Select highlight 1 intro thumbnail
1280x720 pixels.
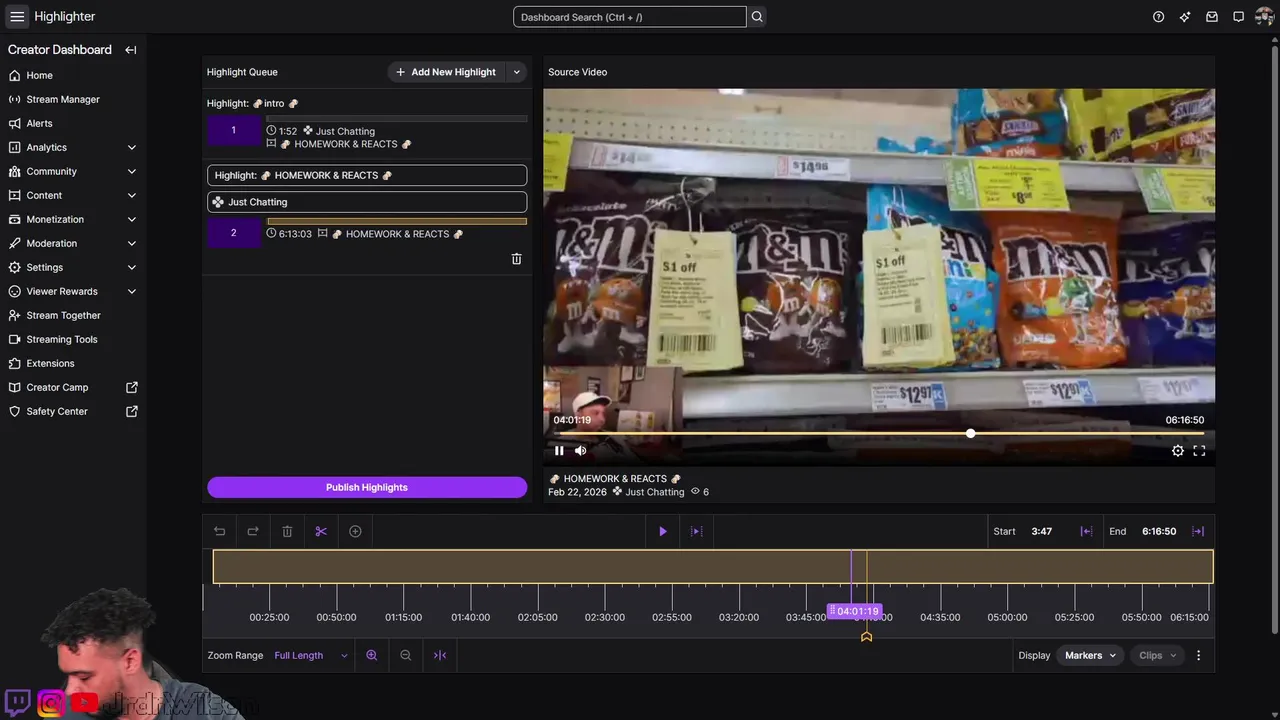point(234,131)
